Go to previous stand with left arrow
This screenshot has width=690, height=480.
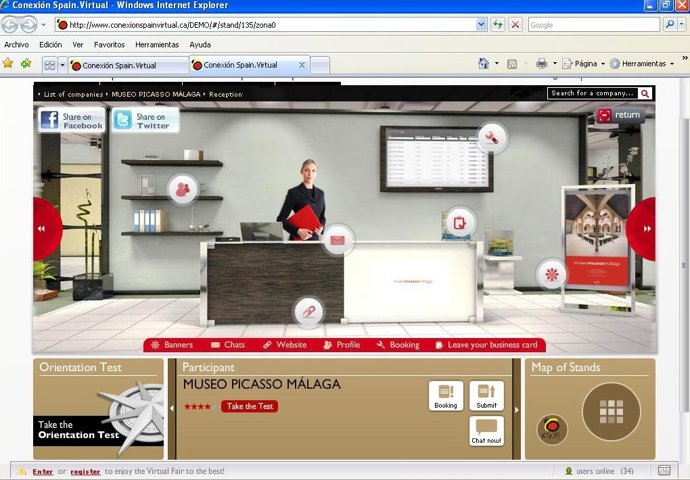[43, 229]
